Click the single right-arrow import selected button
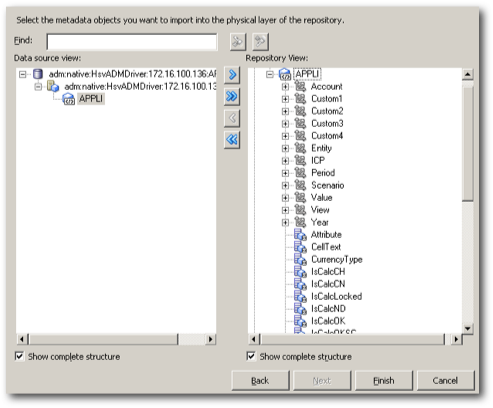493x408 pixels. [x=232, y=75]
